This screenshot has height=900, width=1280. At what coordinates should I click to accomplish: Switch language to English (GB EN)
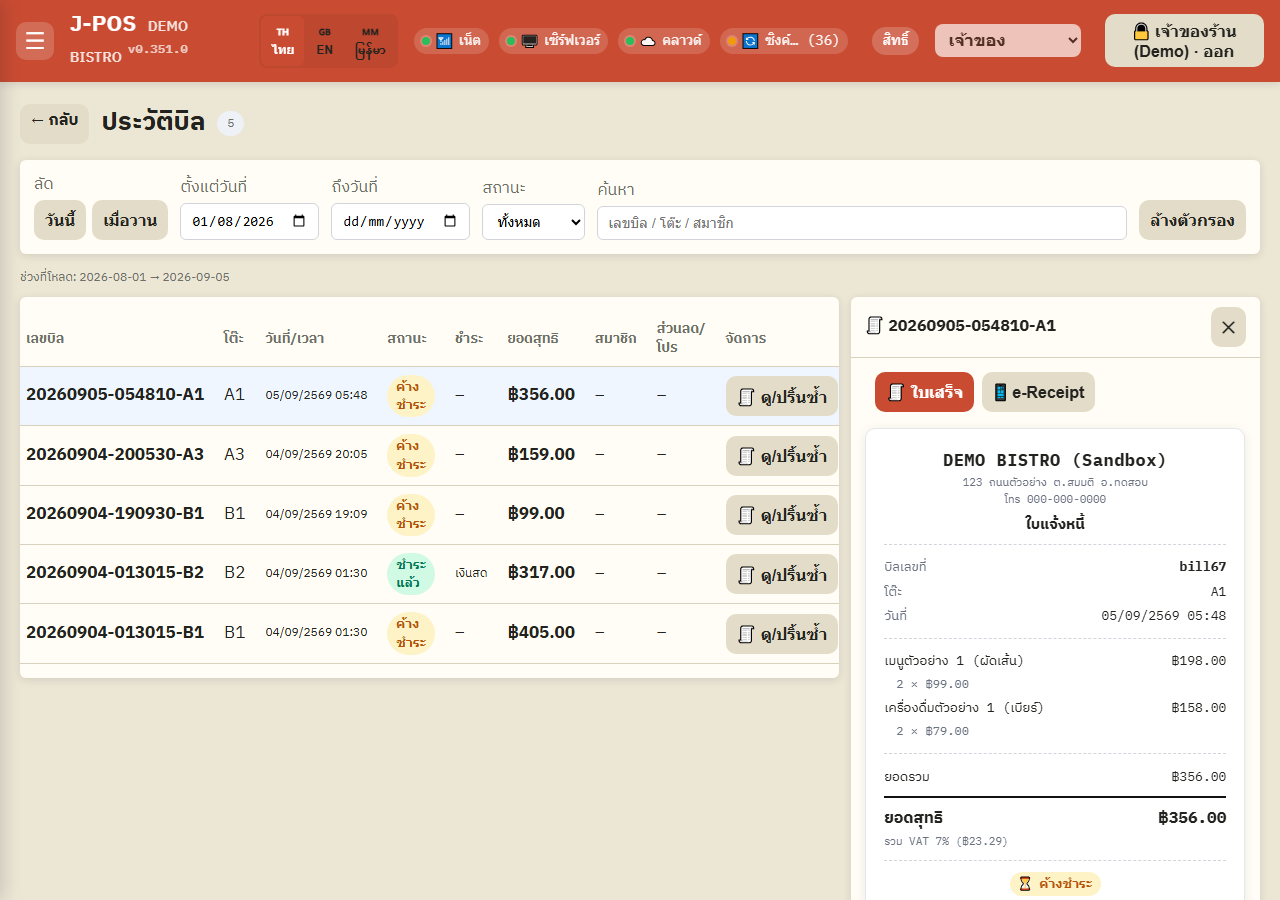325,41
